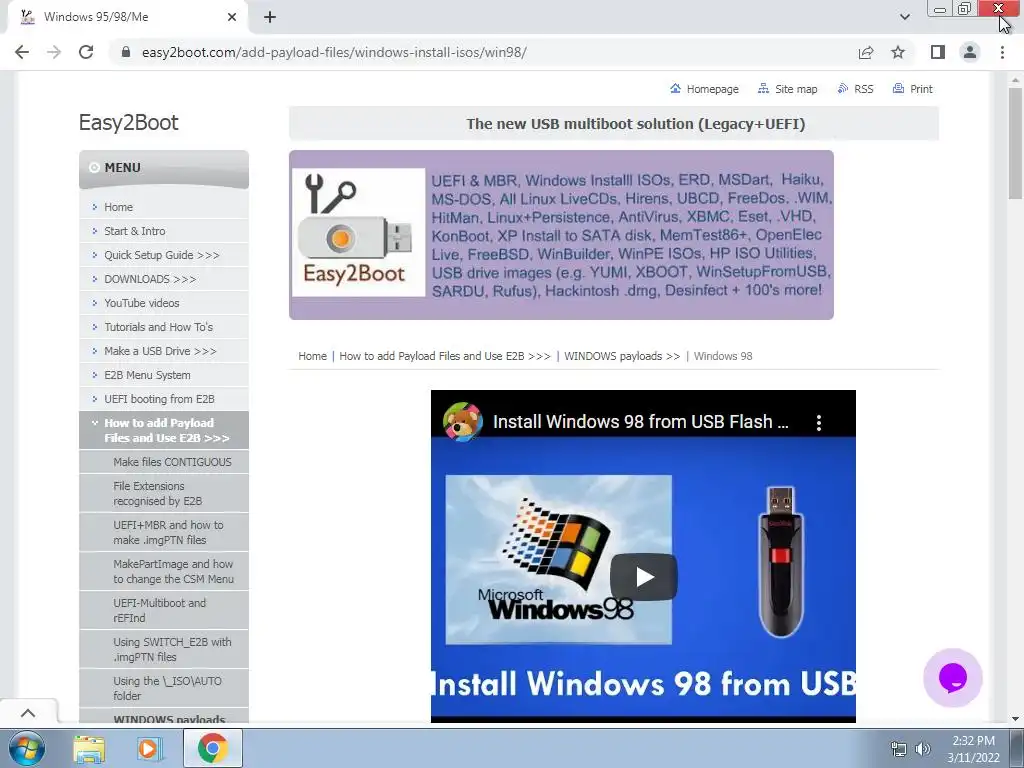Click the bear channel avatar on video

point(462,422)
